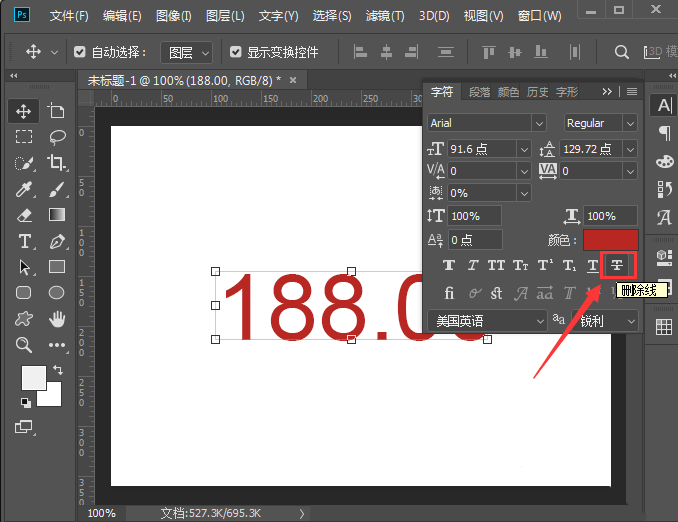This screenshot has width=678, height=522.
Task: Select the Path Selection tool
Action: pyautogui.click(x=25, y=267)
